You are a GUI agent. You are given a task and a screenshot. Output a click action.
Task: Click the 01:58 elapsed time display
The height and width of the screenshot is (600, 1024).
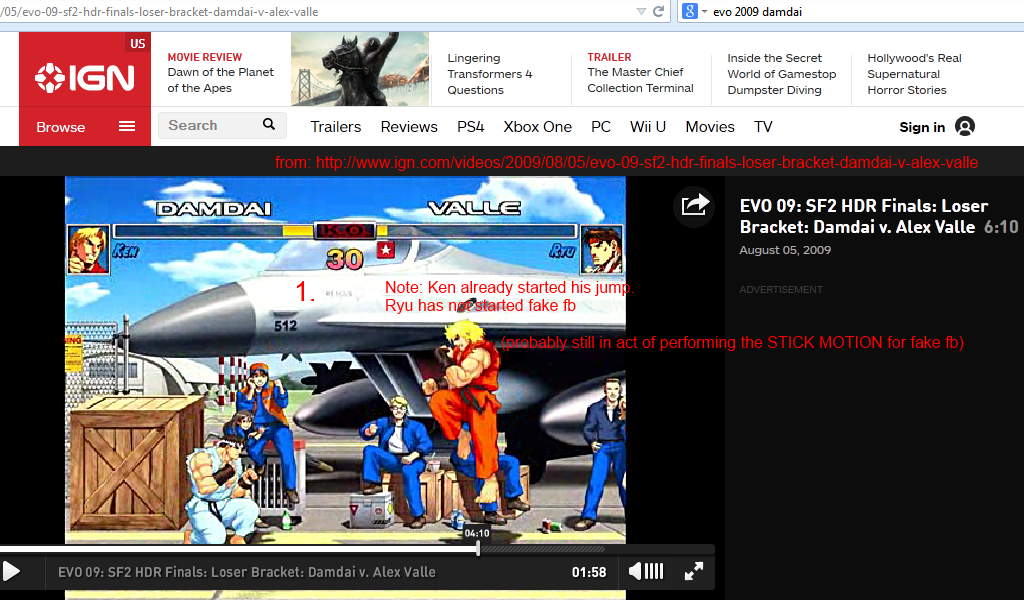click(x=589, y=572)
